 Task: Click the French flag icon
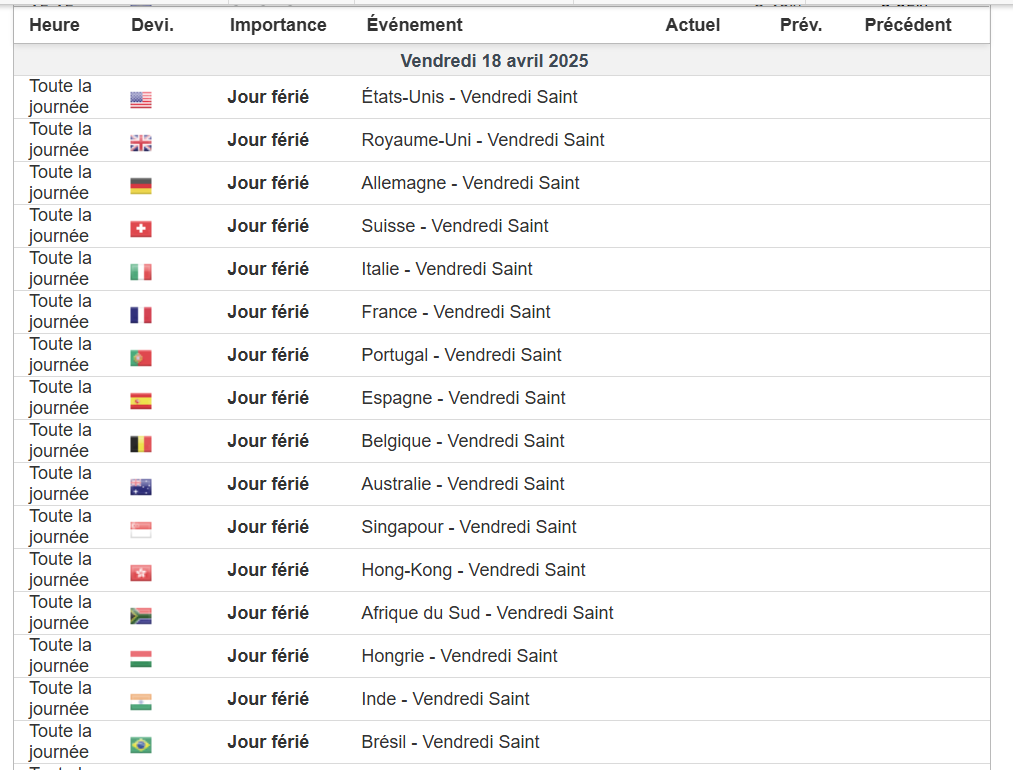(141, 315)
